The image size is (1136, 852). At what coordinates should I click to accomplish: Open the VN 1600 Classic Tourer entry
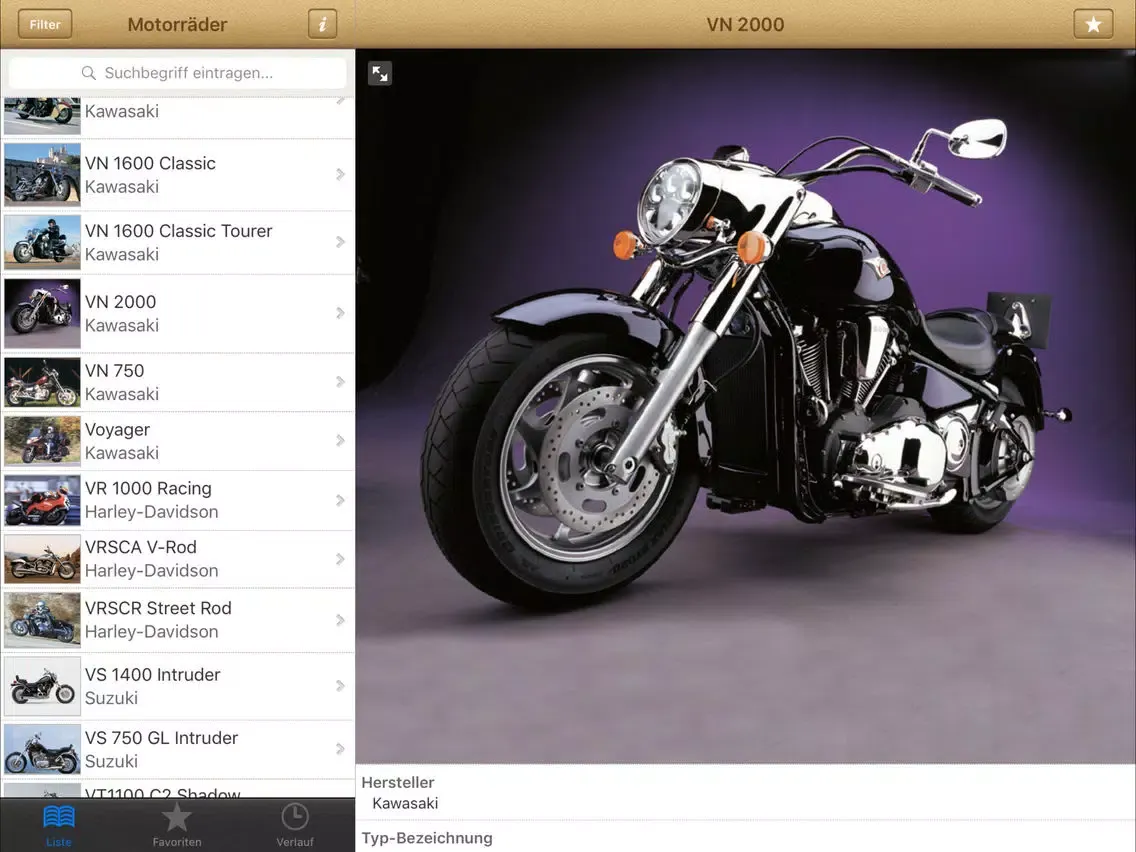point(178,242)
